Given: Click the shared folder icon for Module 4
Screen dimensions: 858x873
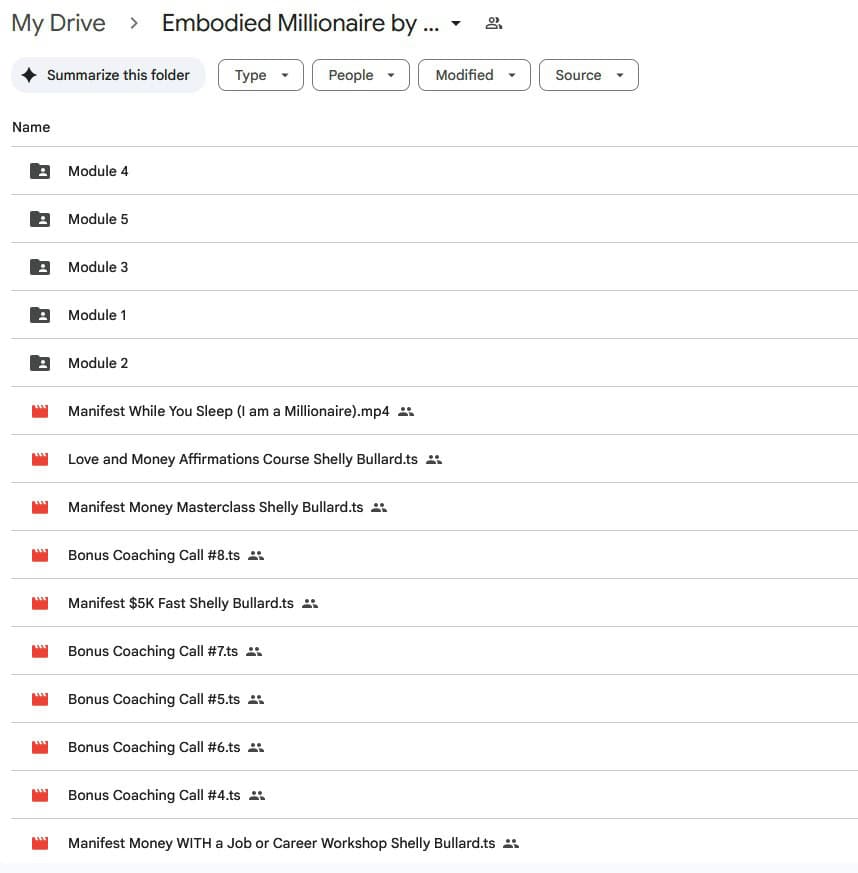Looking at the screenshot, I should click(40, 171).
